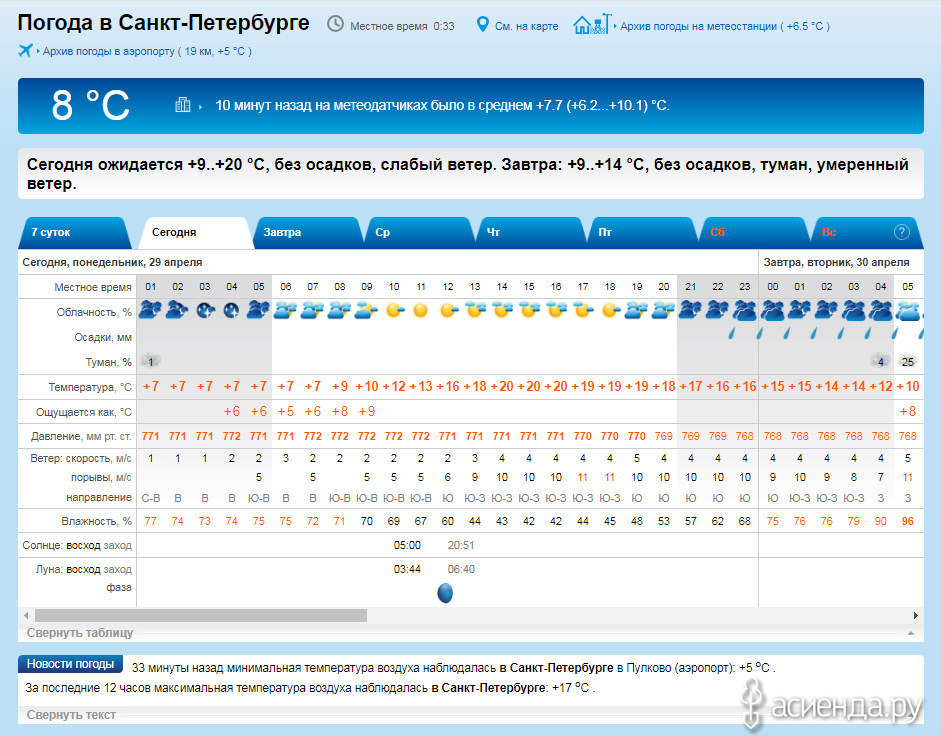Click sunrise time 05:00

point(407,545)
